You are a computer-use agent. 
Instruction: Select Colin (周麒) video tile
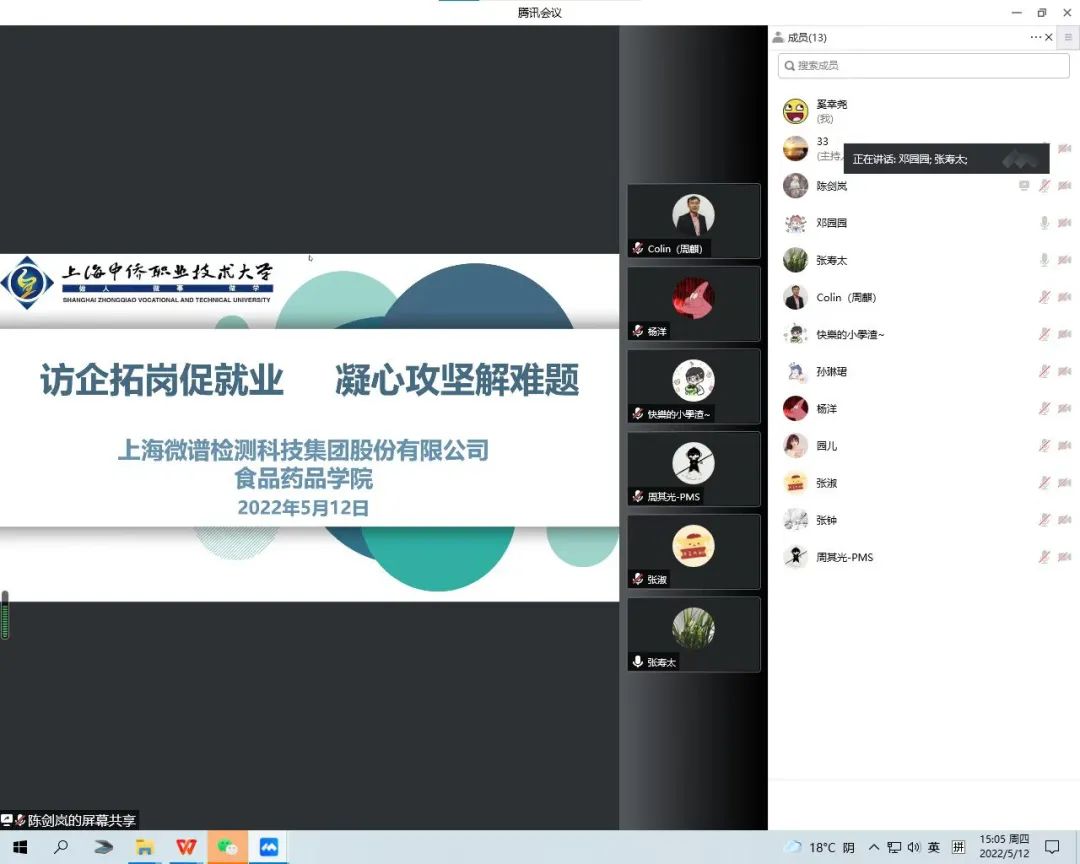[694, 221]
